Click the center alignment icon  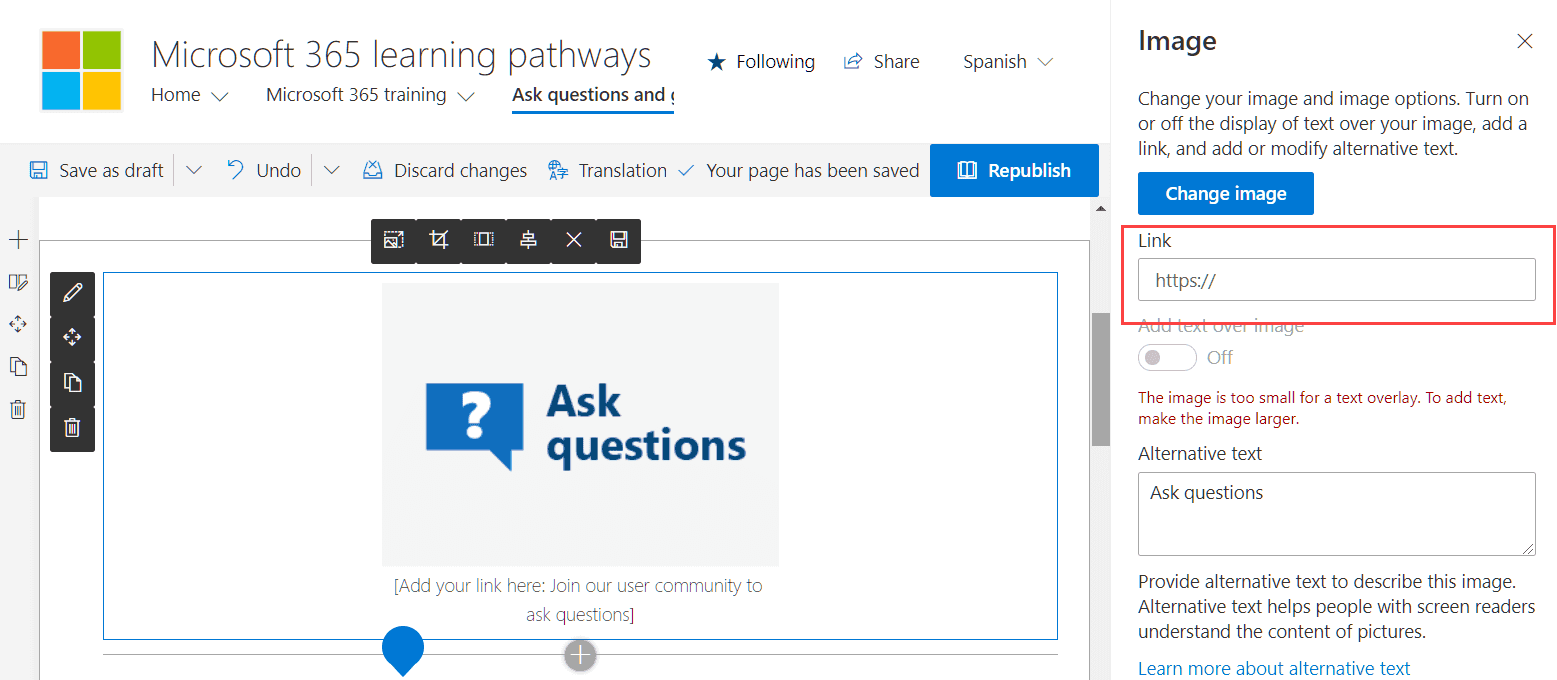tap(528, 240)
